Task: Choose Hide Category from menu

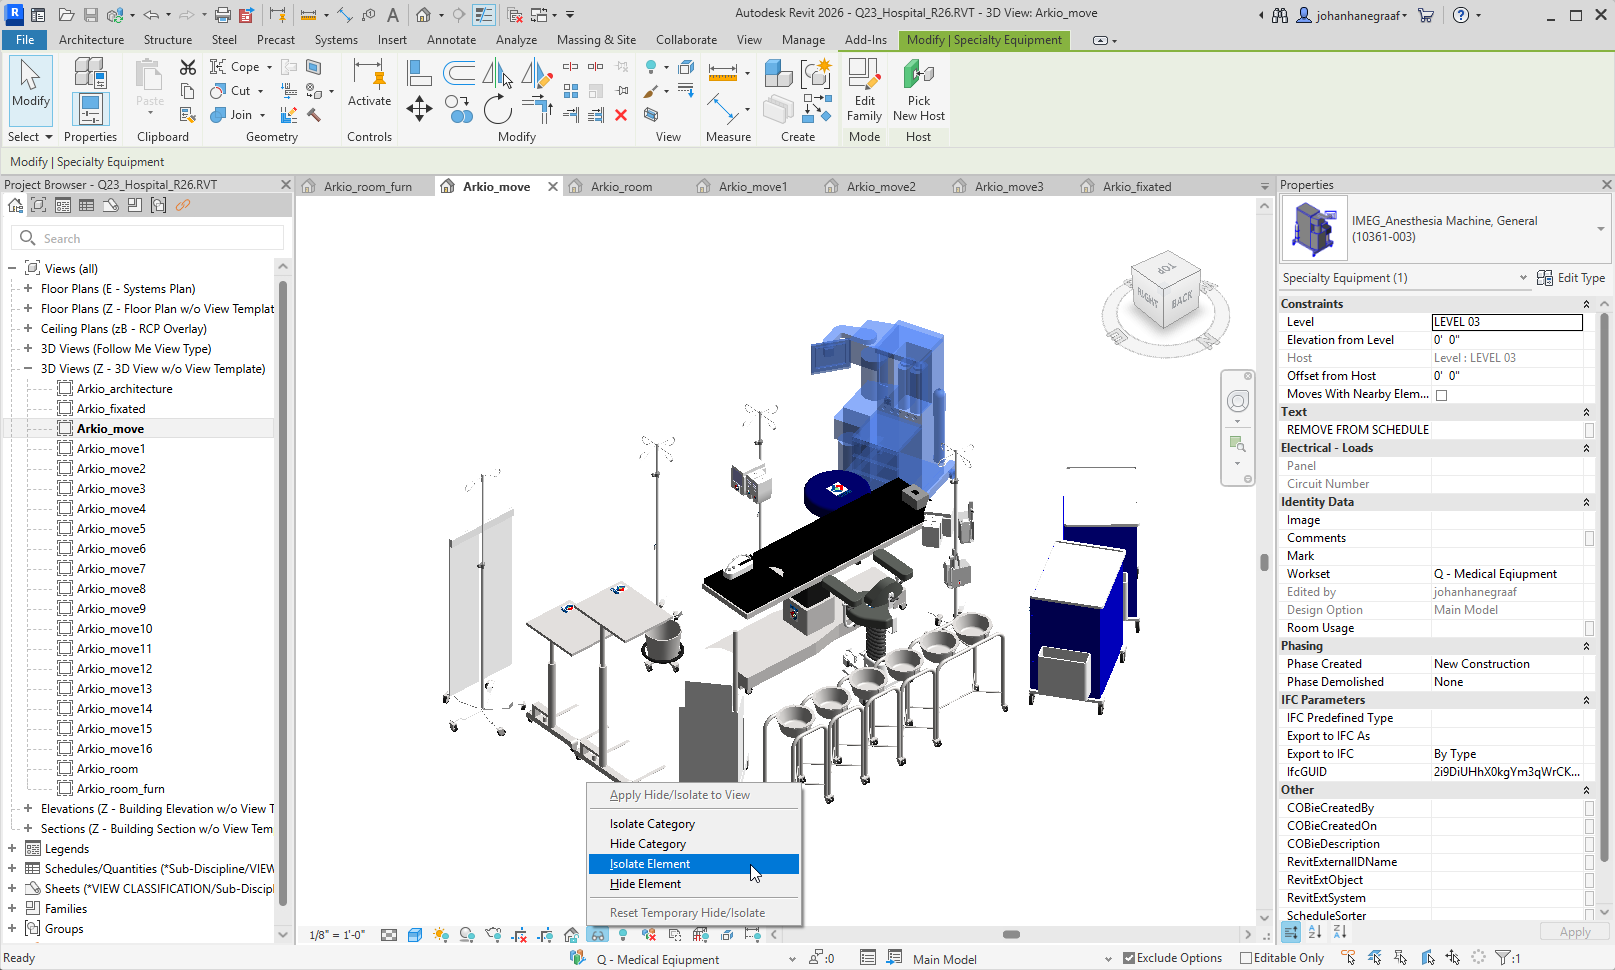Action: tap(694, 844)
